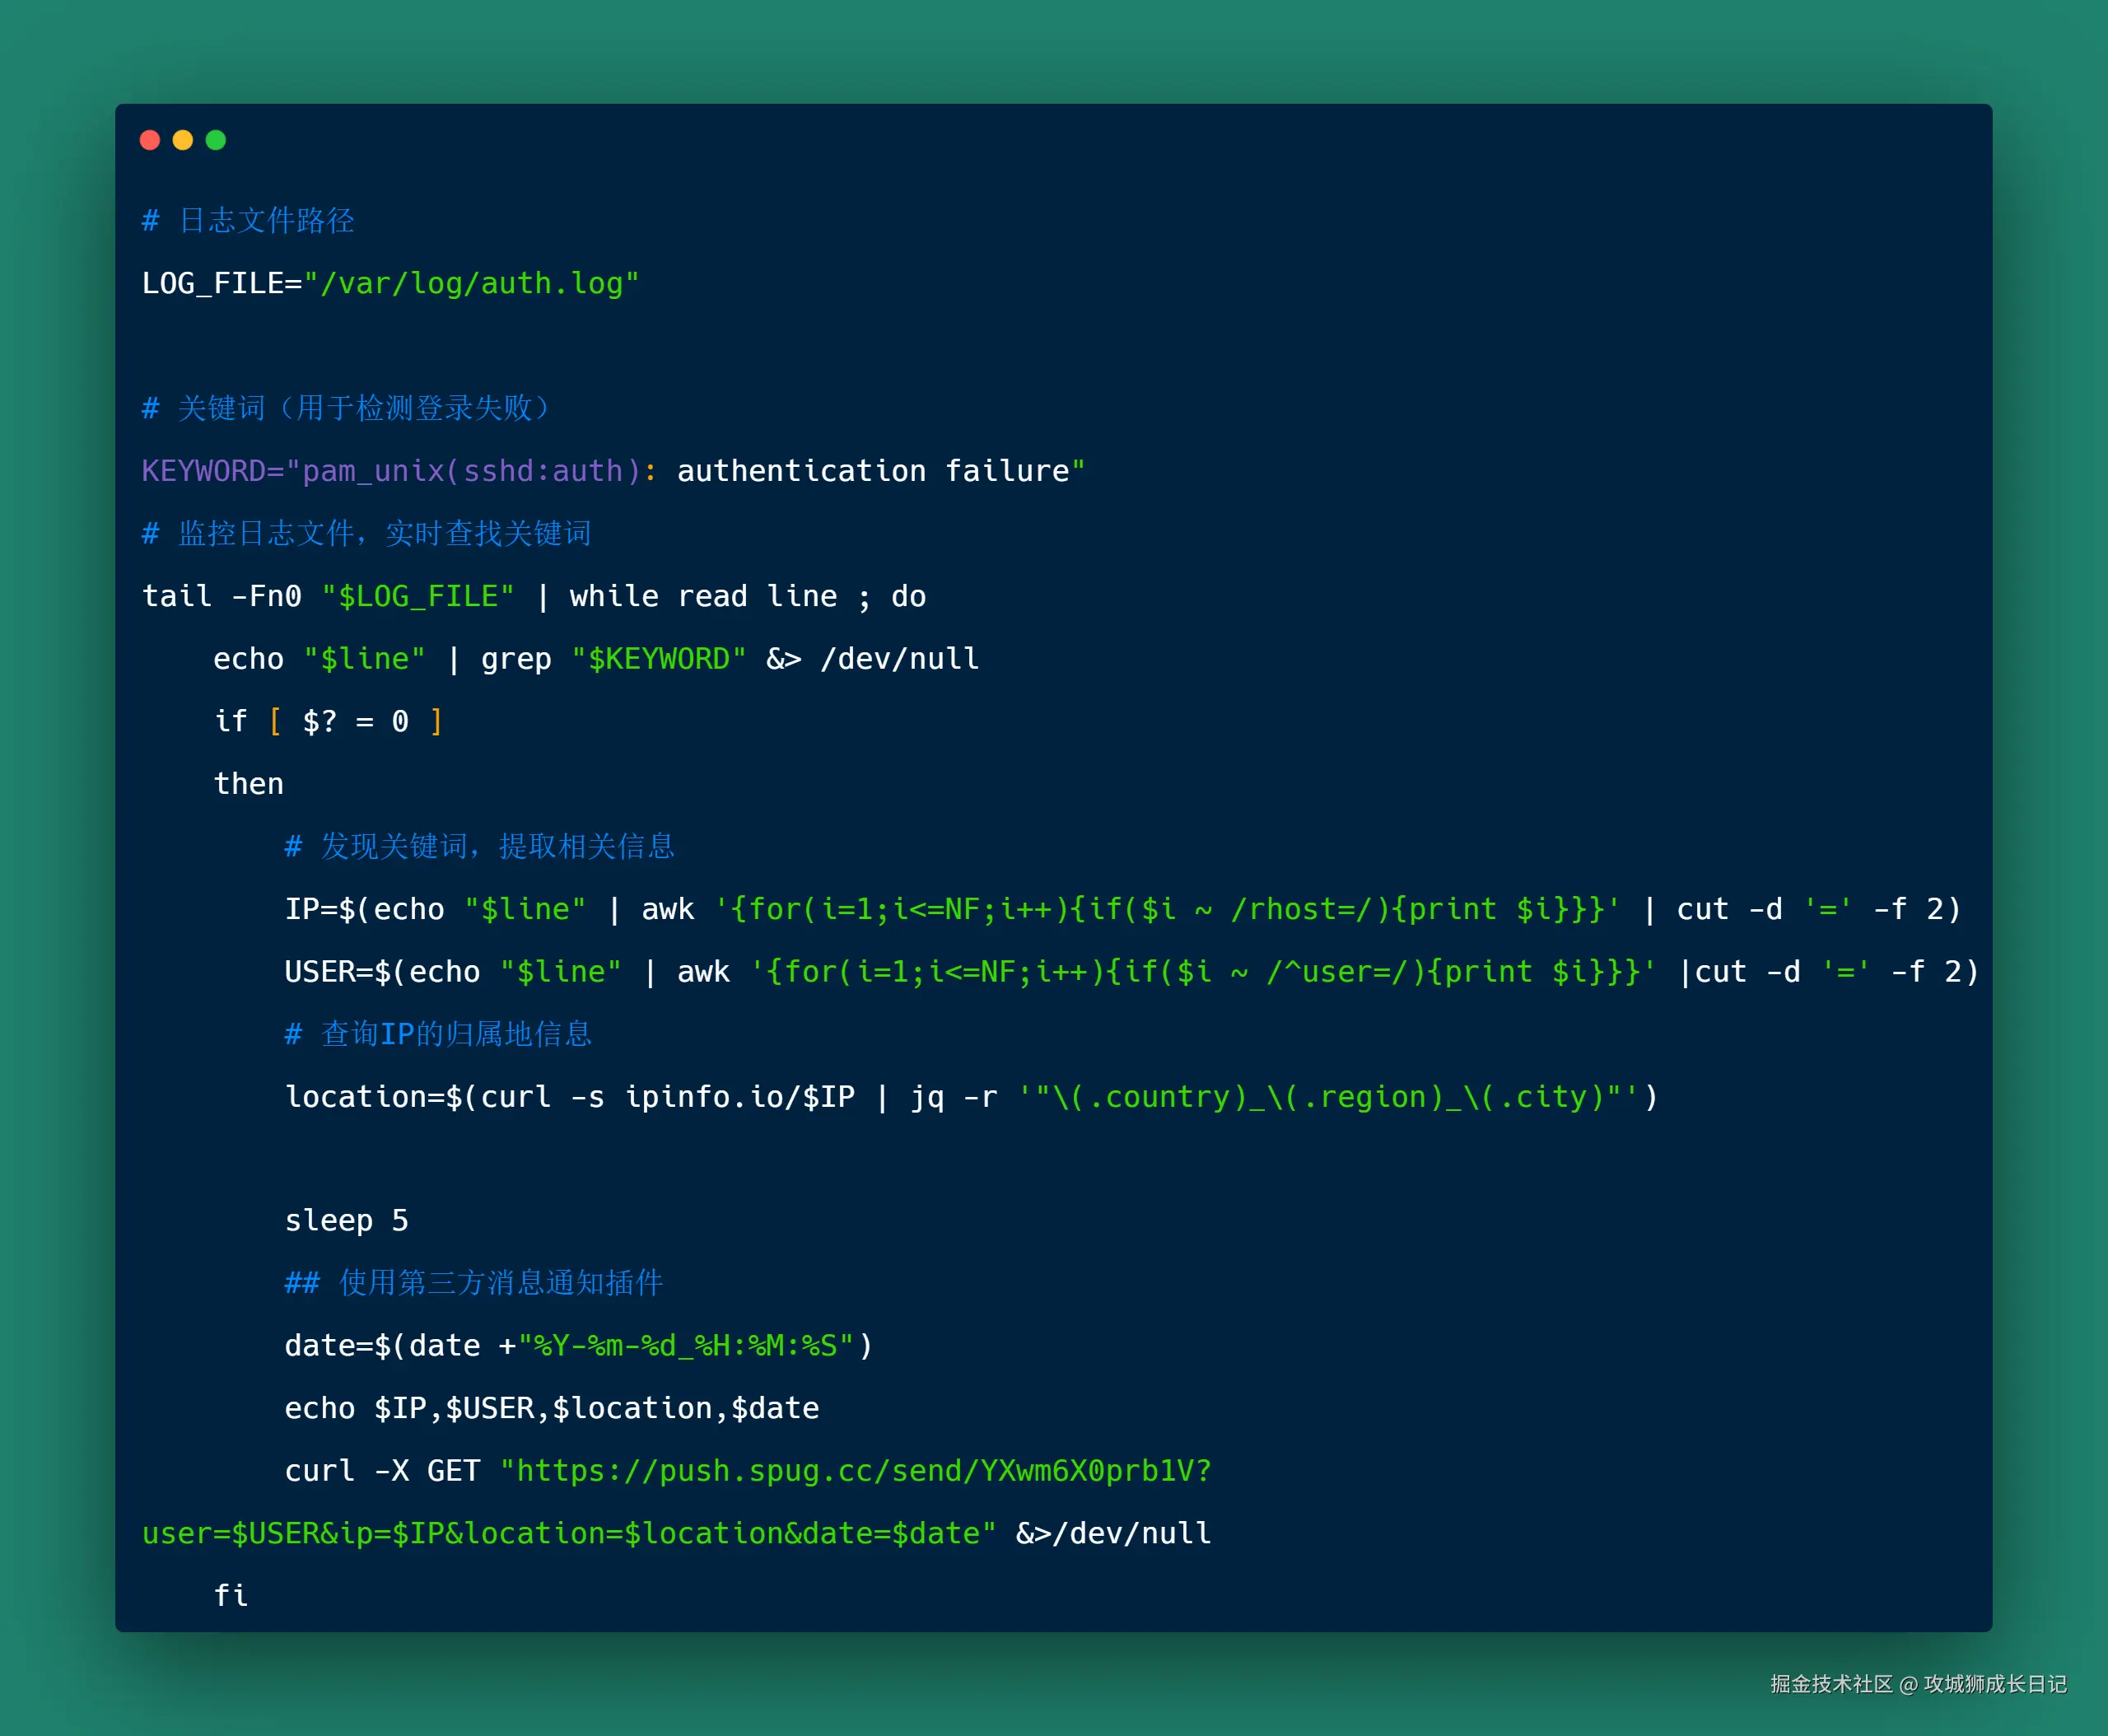
Task: Click the yellow minimize window dot
Action: tap(183, 140)
